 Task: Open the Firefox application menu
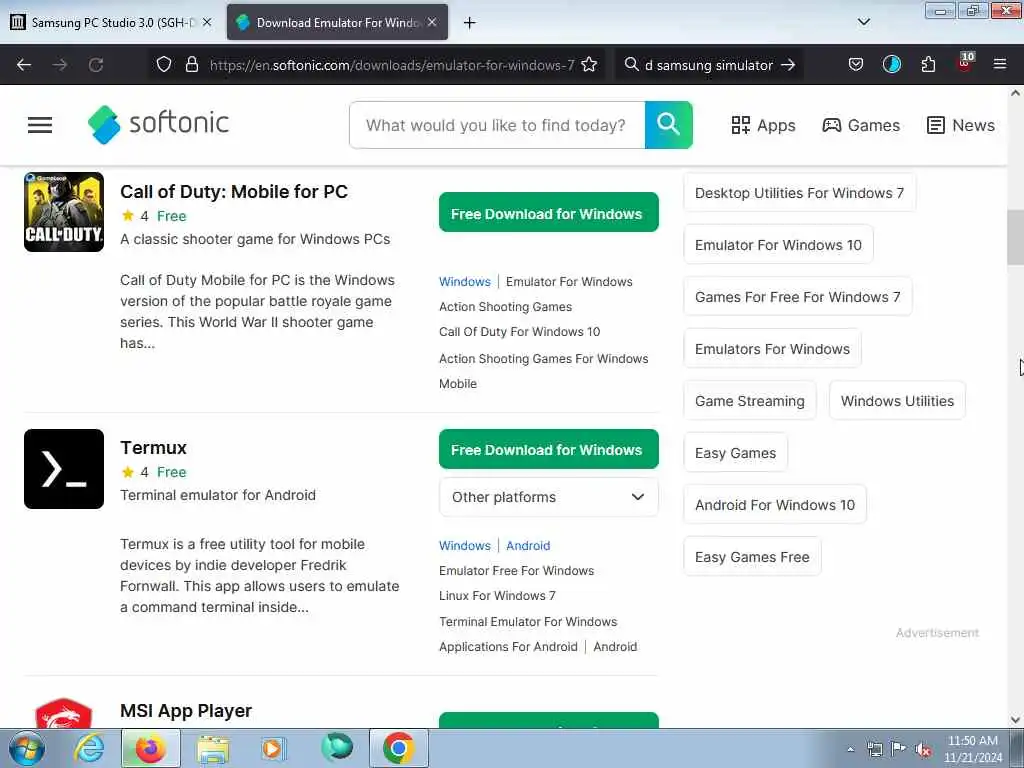(1000, 65)
